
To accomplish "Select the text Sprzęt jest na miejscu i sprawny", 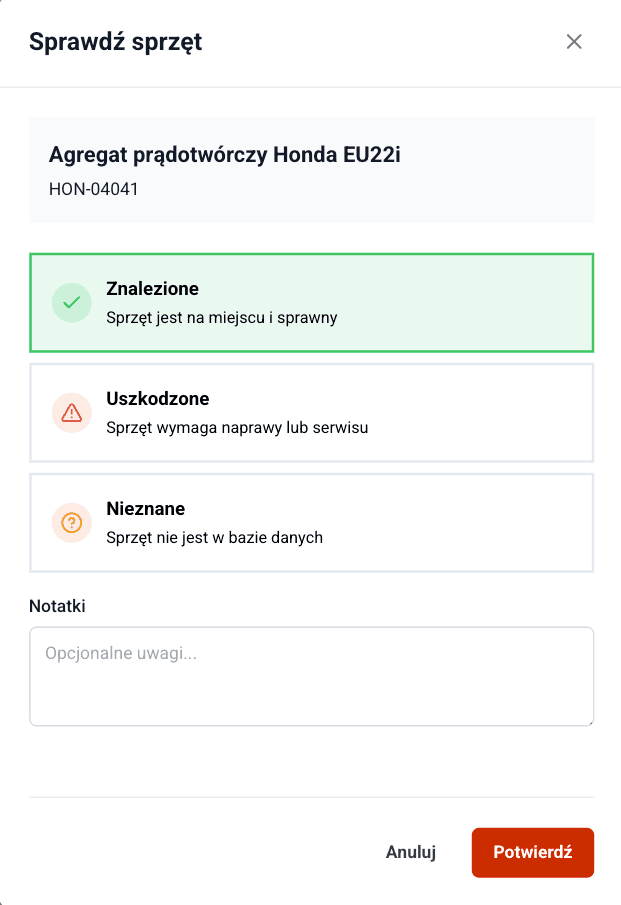I will pos(222,318).
